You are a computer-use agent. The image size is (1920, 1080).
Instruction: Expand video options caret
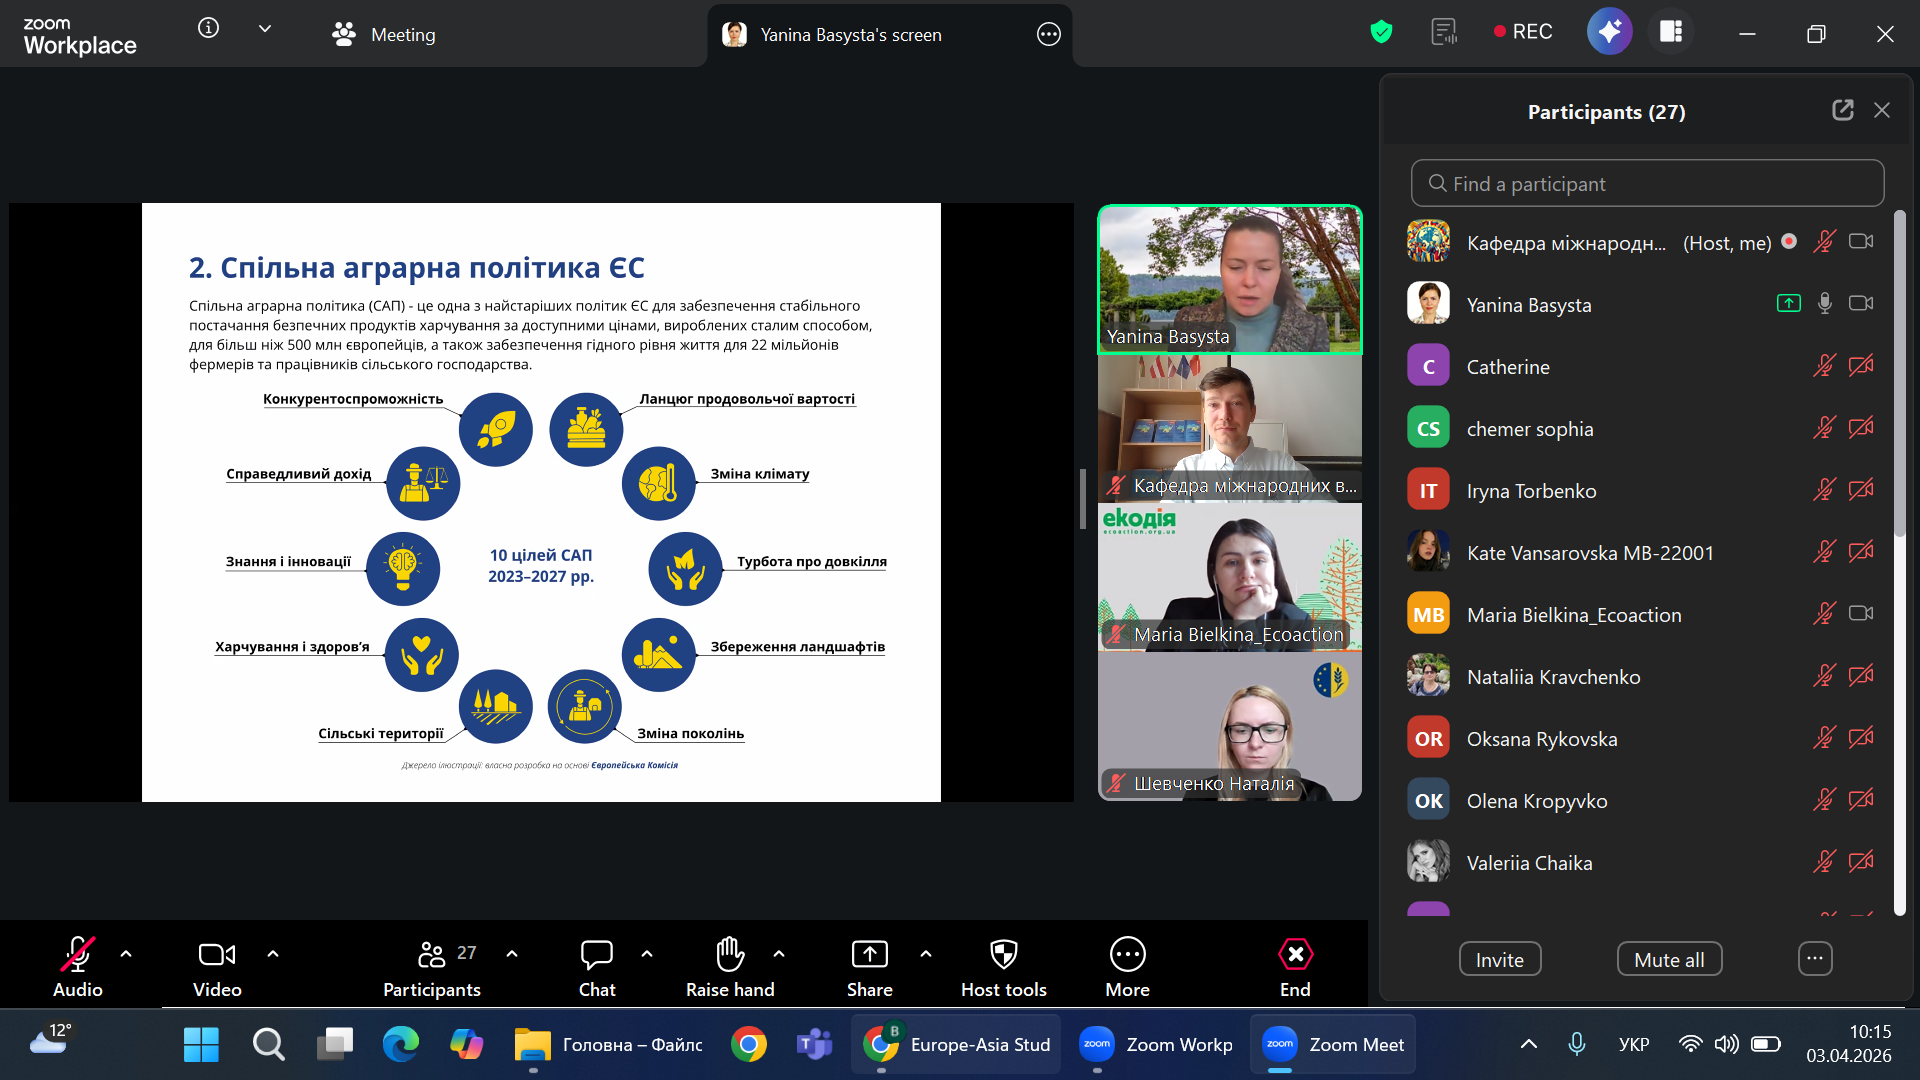[x=273, y=954]
